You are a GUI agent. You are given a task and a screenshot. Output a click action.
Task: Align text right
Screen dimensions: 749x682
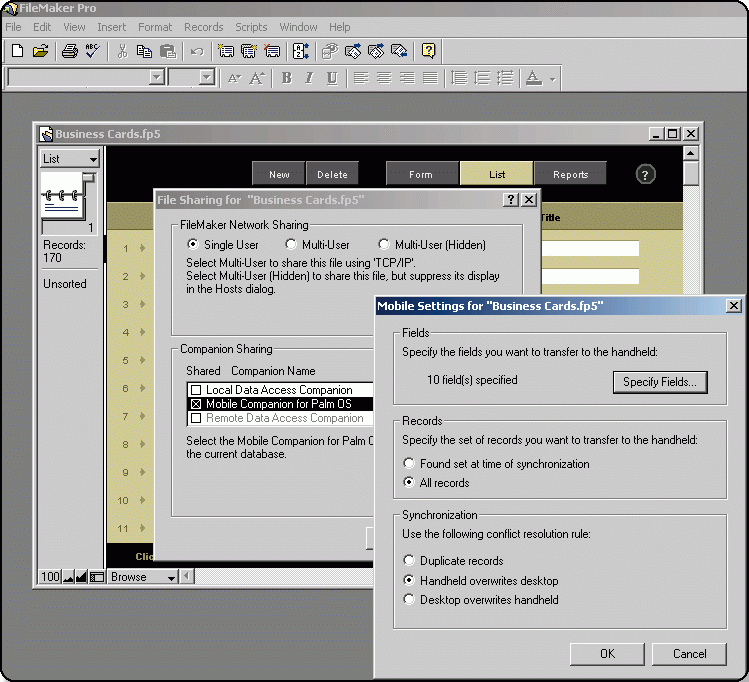[407, 78]
